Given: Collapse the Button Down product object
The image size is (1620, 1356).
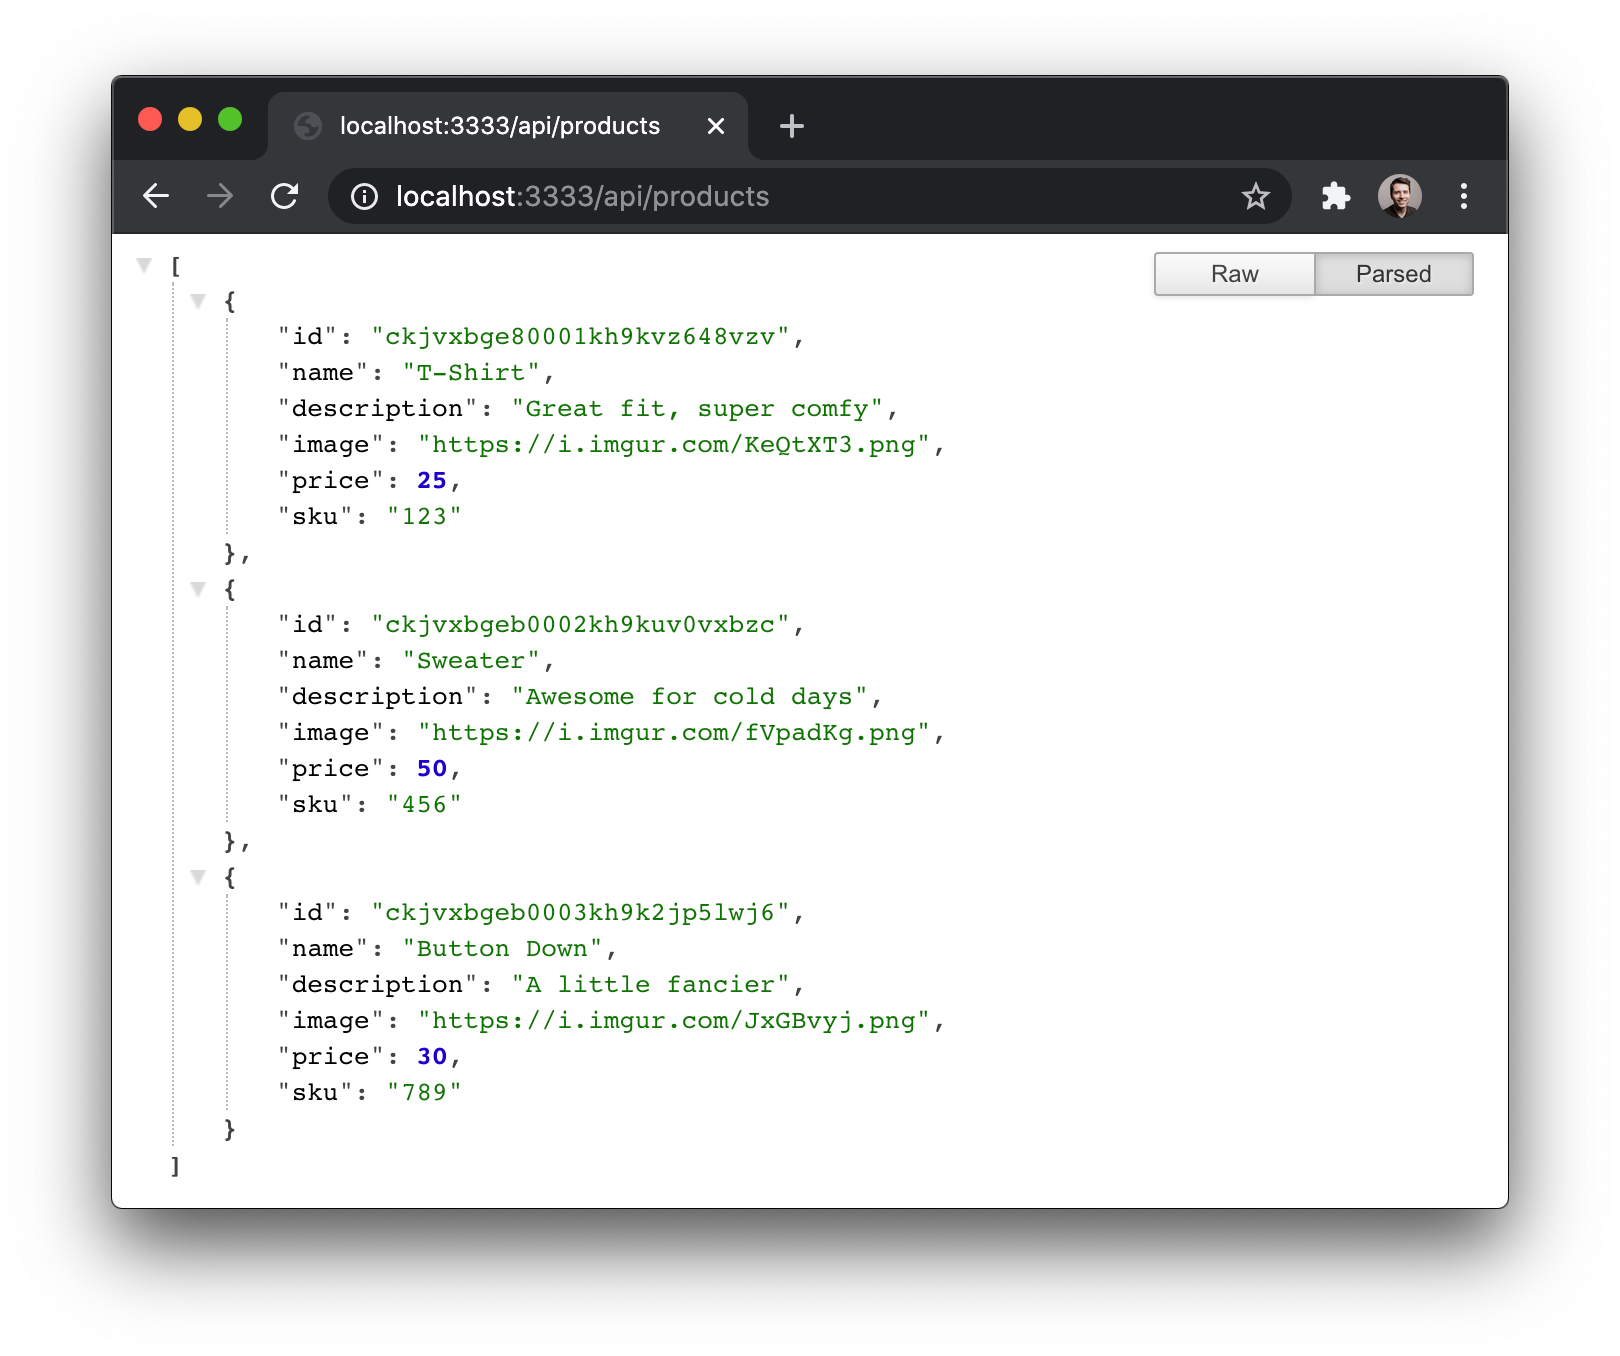Looking at the screenshot, I should 199,876.
